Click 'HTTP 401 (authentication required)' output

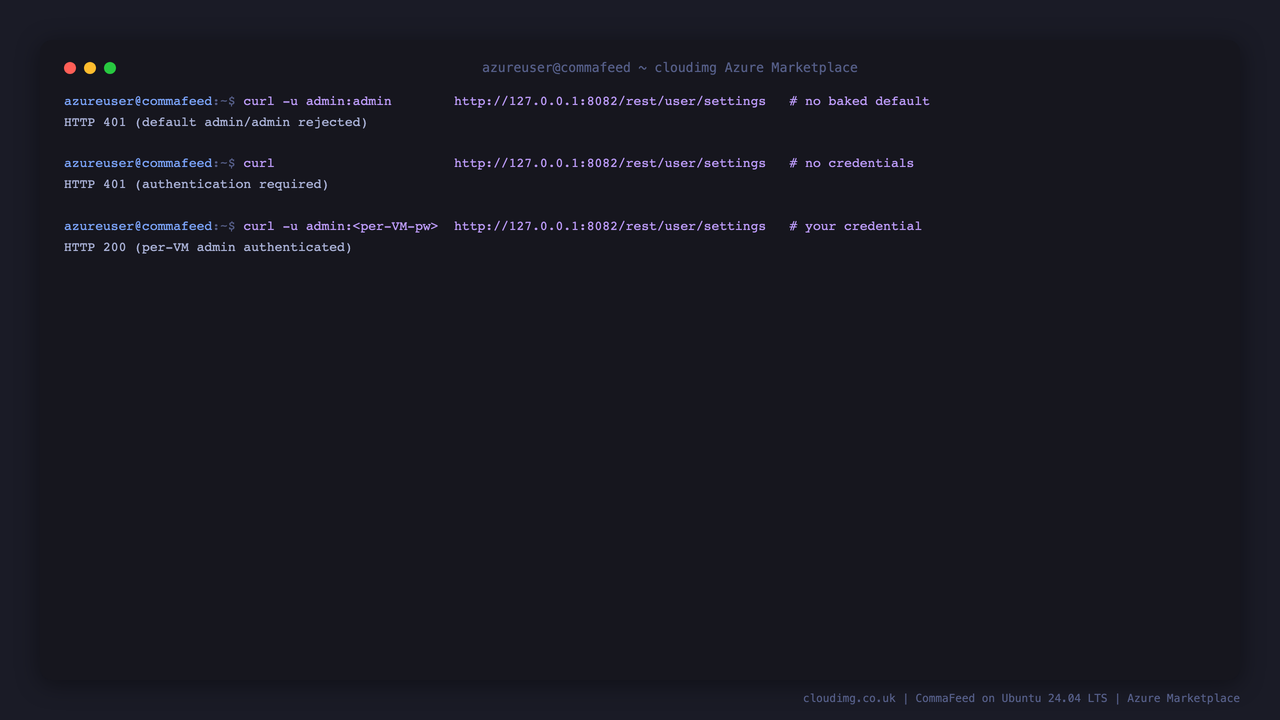pyautogui.click(x=196, y=184)
